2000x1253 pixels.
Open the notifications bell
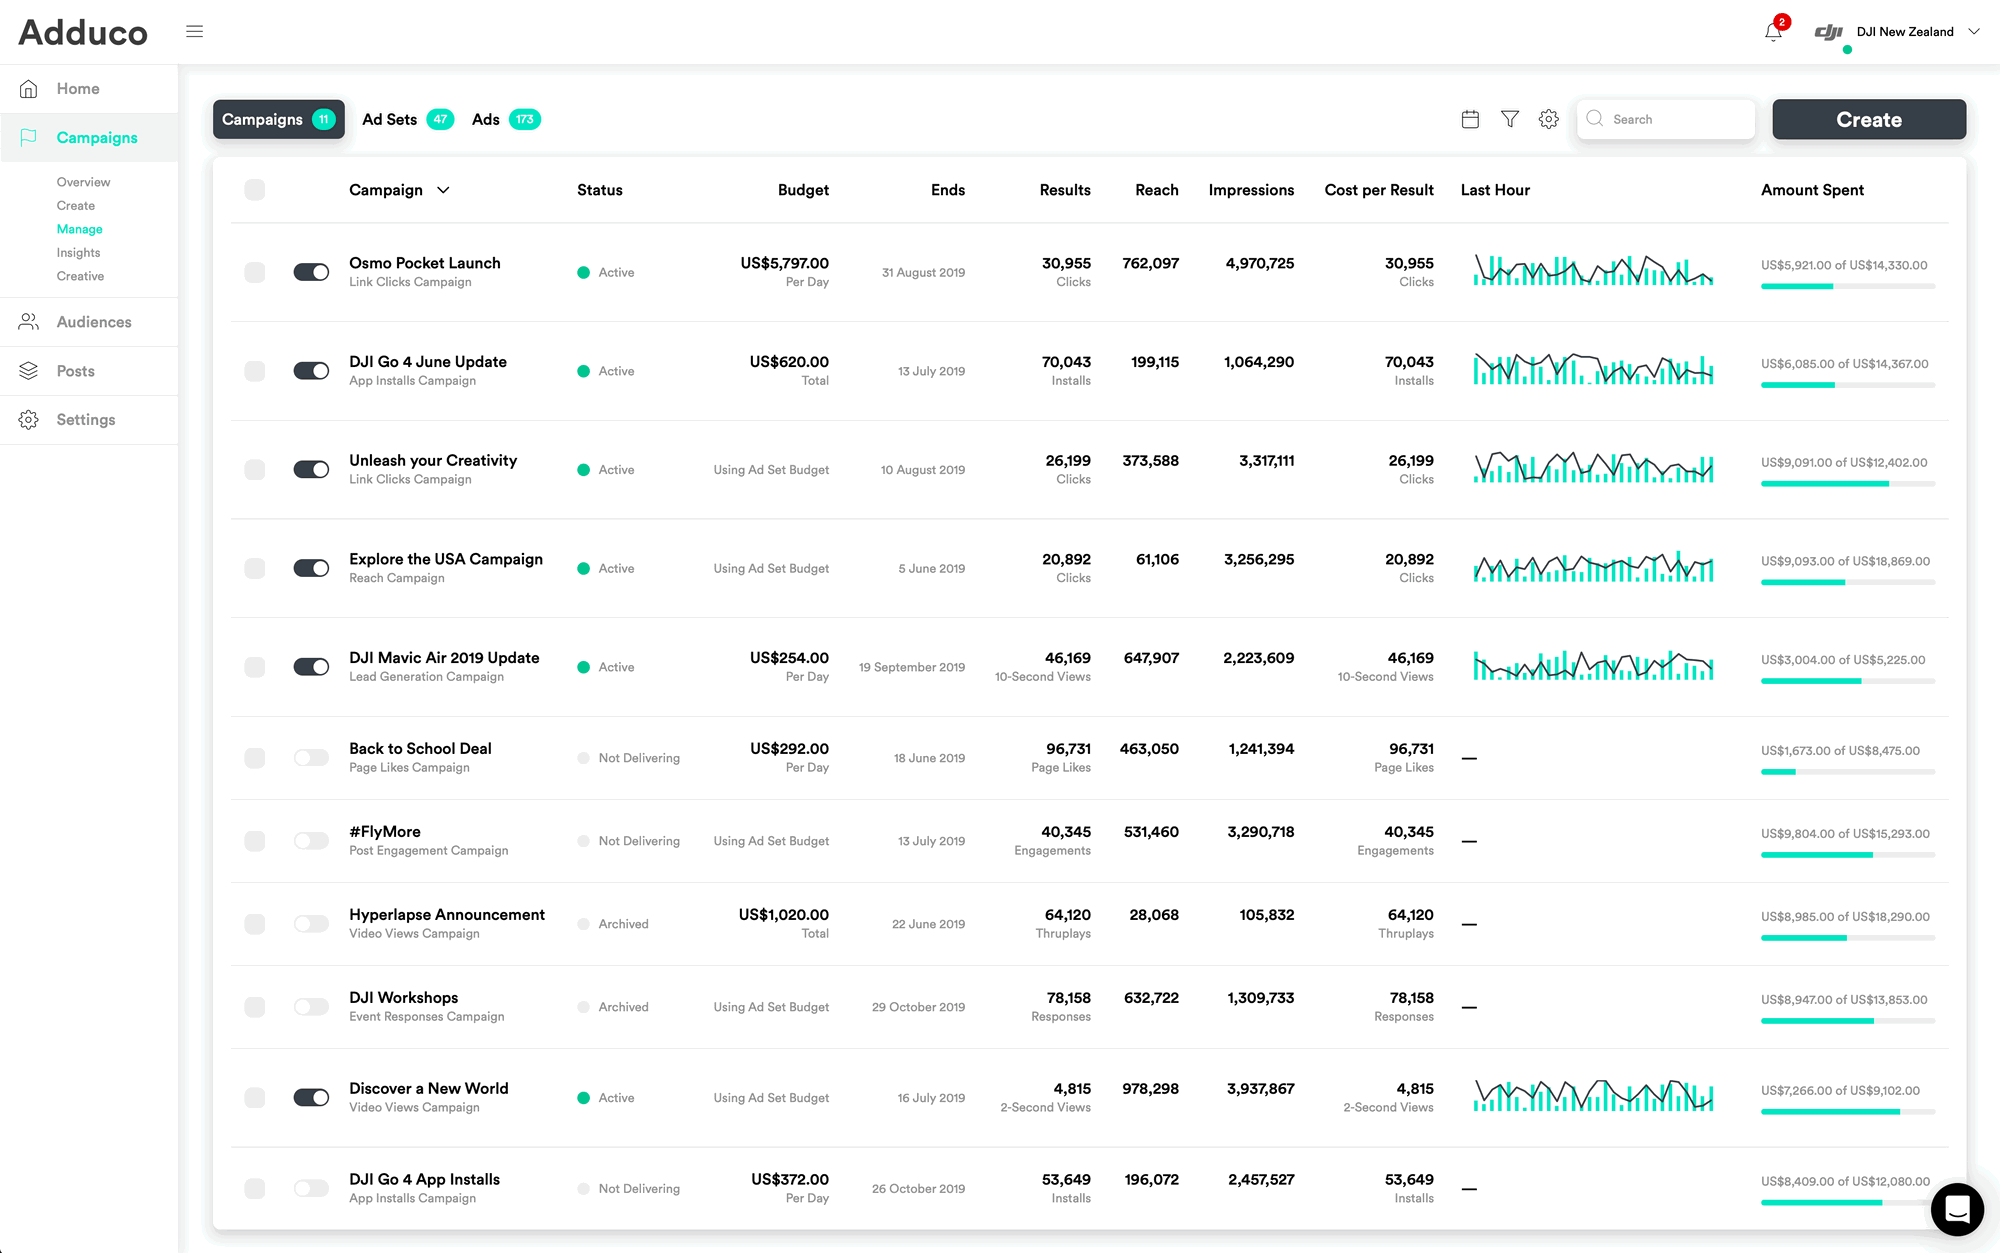[x=1773, y=32]
